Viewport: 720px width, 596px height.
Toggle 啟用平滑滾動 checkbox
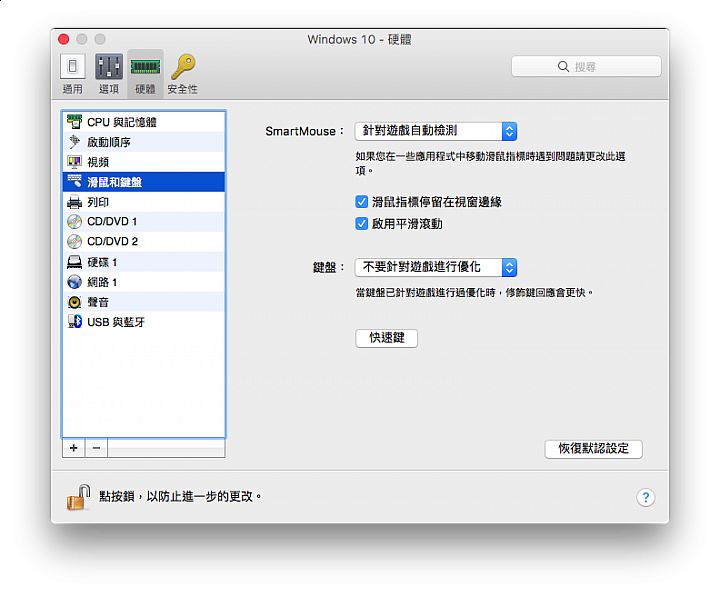pos(361,224)
